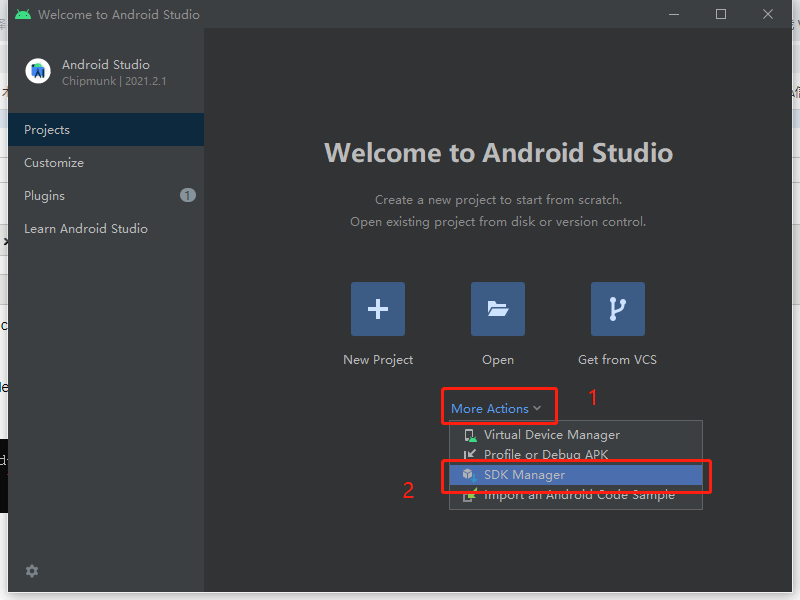This screenshot has height=600, width=800.
Task: Open the settings gear in sidebar
Action: click(x=32, y=571)
